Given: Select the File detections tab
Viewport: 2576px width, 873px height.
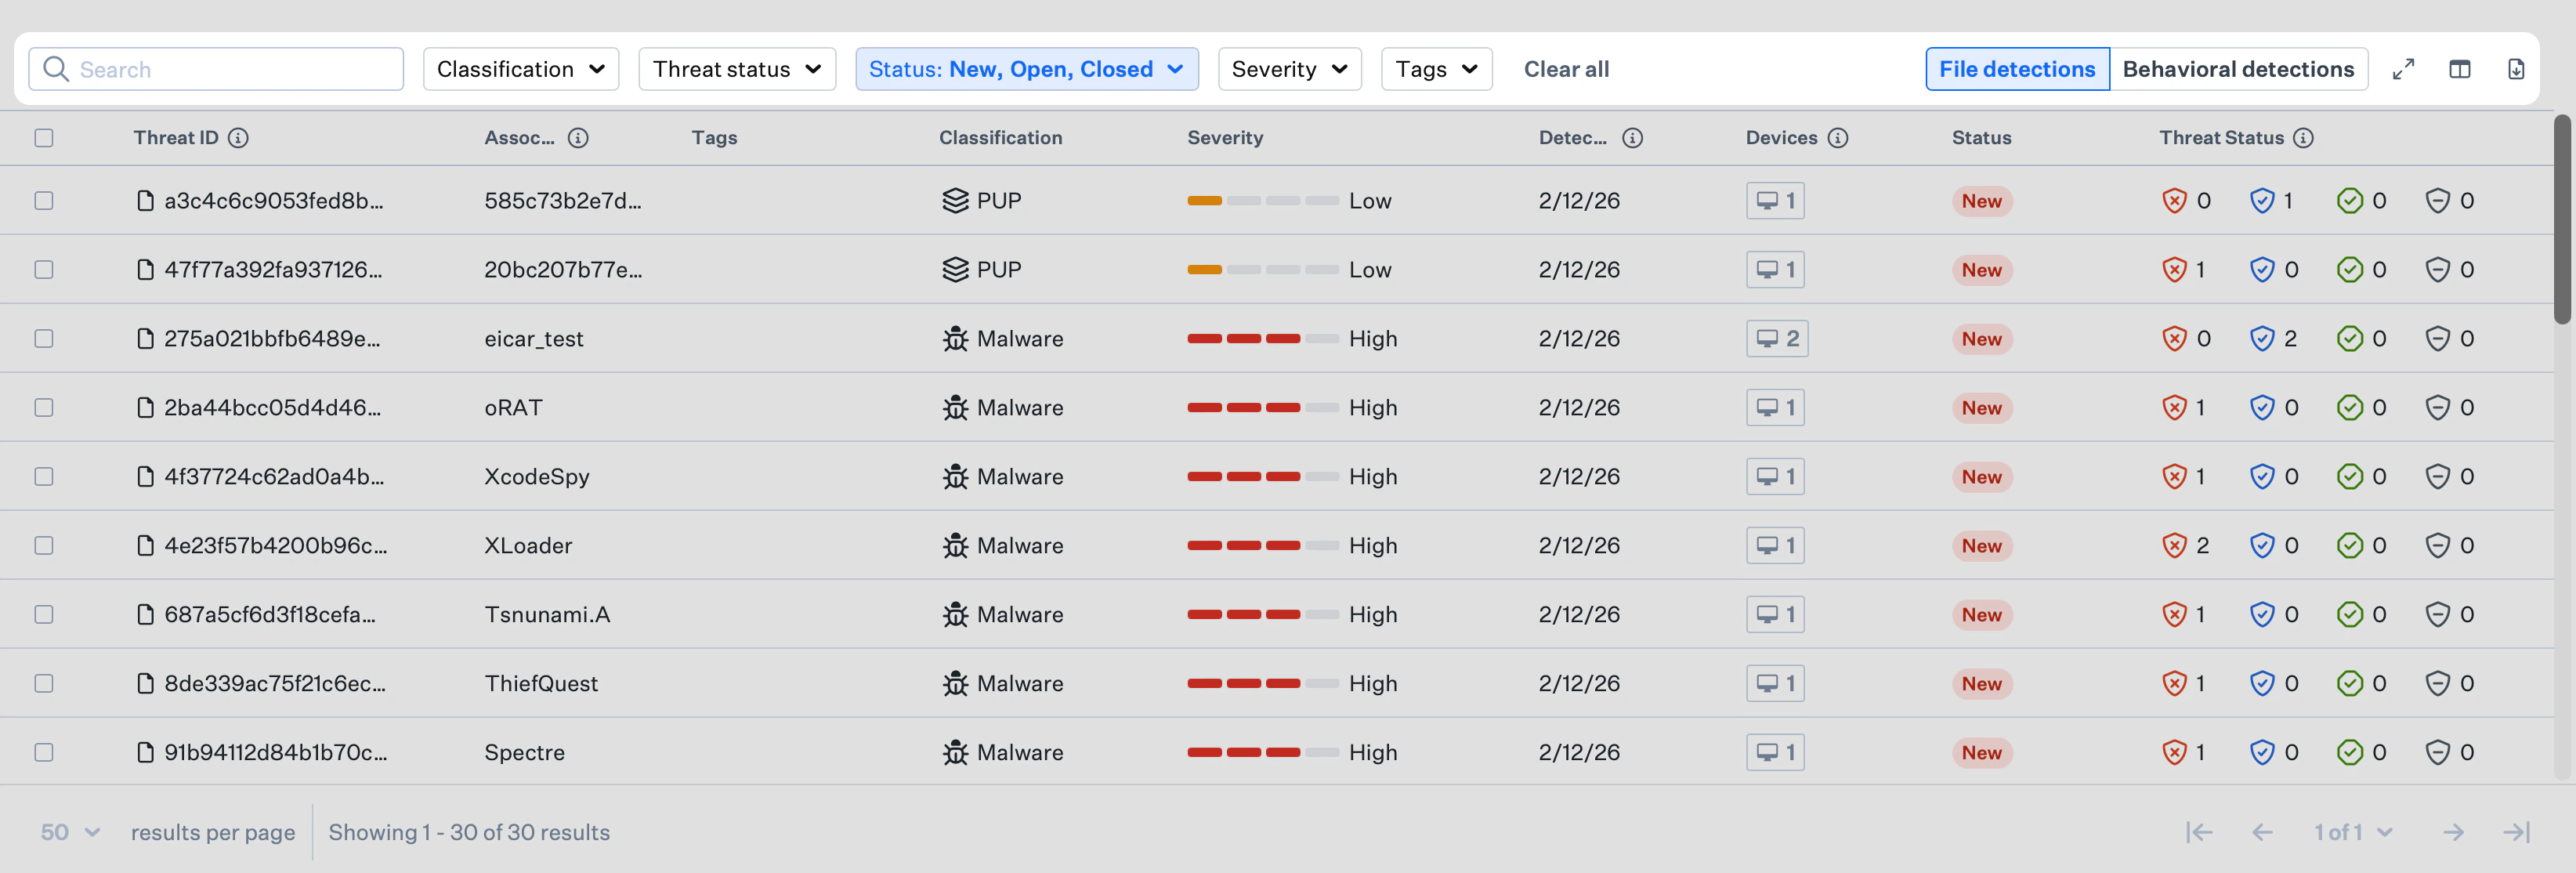Looking at the screenshot, I should click(2017, 69).
